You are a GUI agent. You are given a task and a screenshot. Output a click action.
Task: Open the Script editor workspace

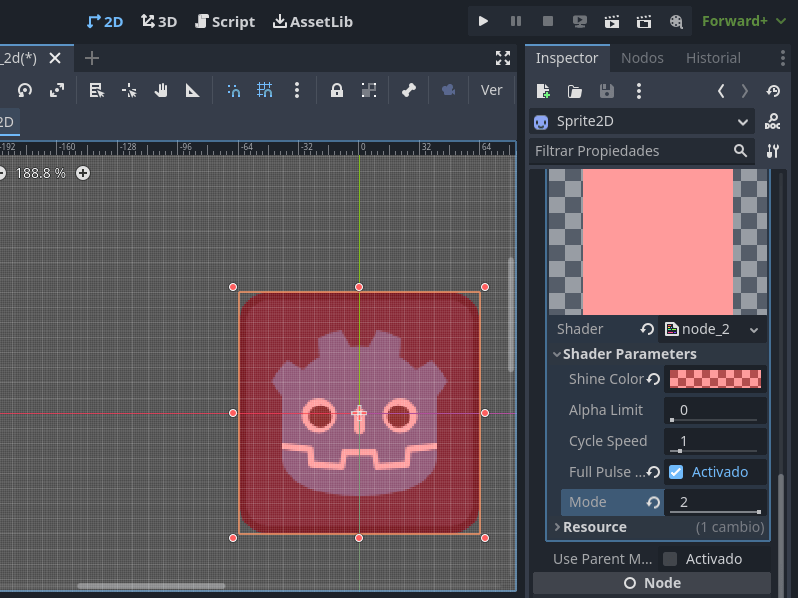[x=225, y=21]
